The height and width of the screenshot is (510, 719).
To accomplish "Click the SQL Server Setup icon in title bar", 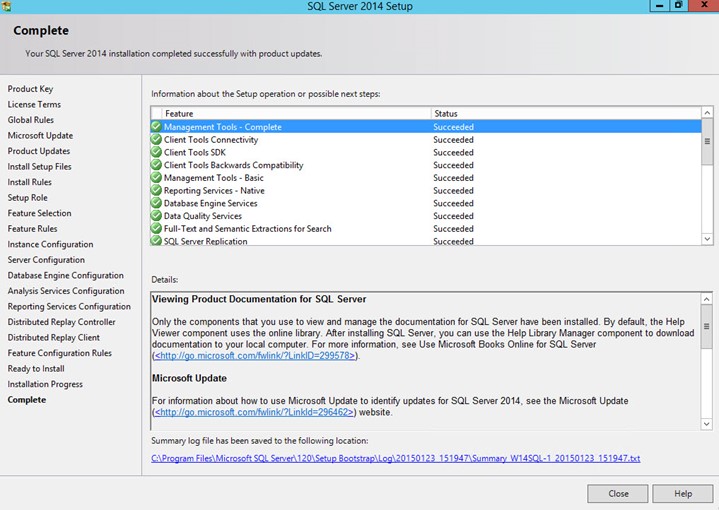I will click(8, 6).
